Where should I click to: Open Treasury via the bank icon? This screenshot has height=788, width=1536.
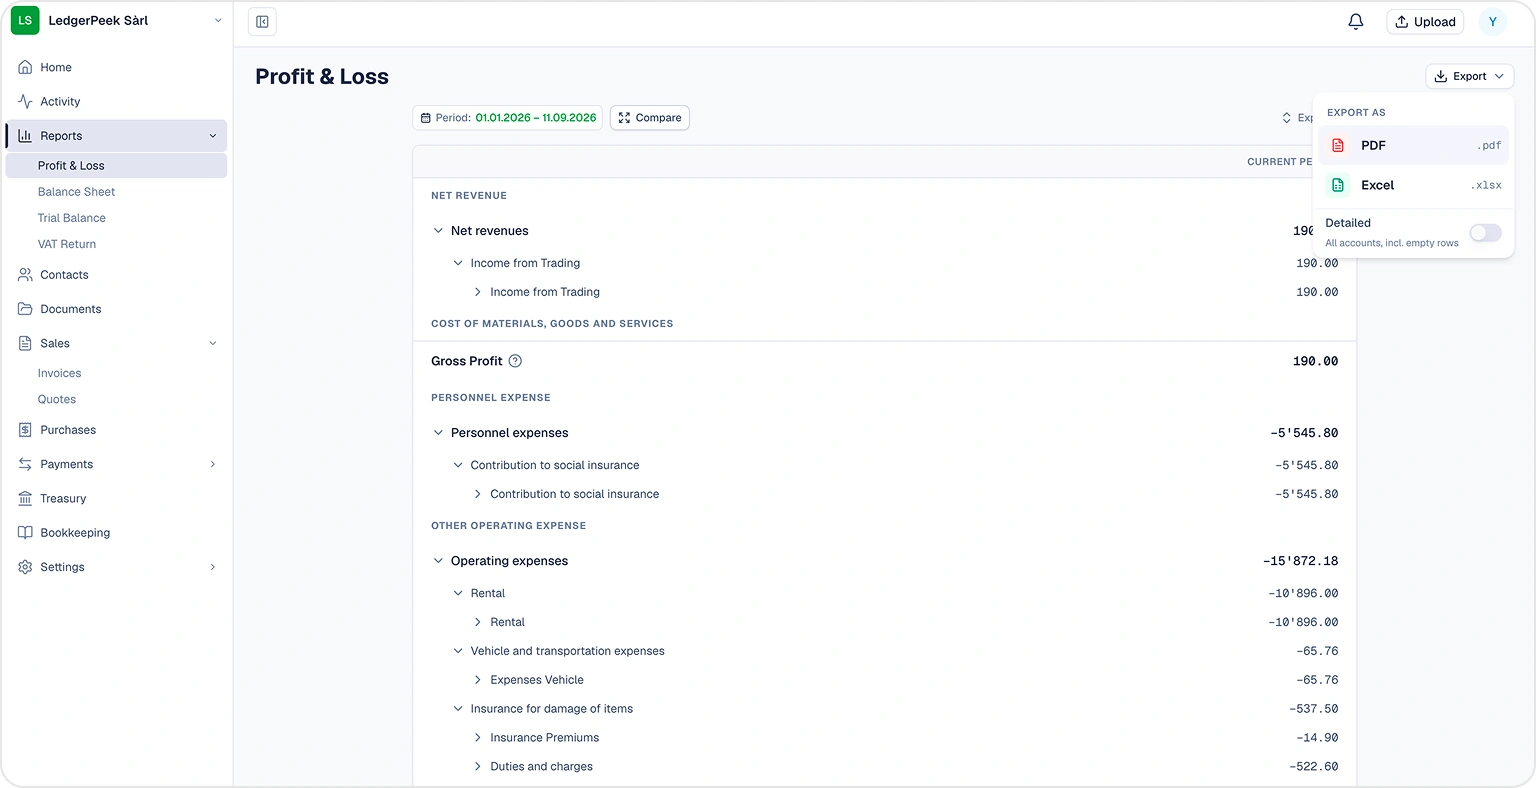[x=25, y=498]
